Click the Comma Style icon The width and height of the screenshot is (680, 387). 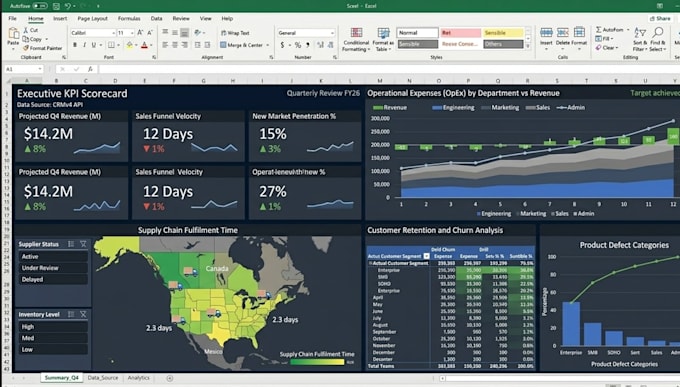tap(308, 45)
